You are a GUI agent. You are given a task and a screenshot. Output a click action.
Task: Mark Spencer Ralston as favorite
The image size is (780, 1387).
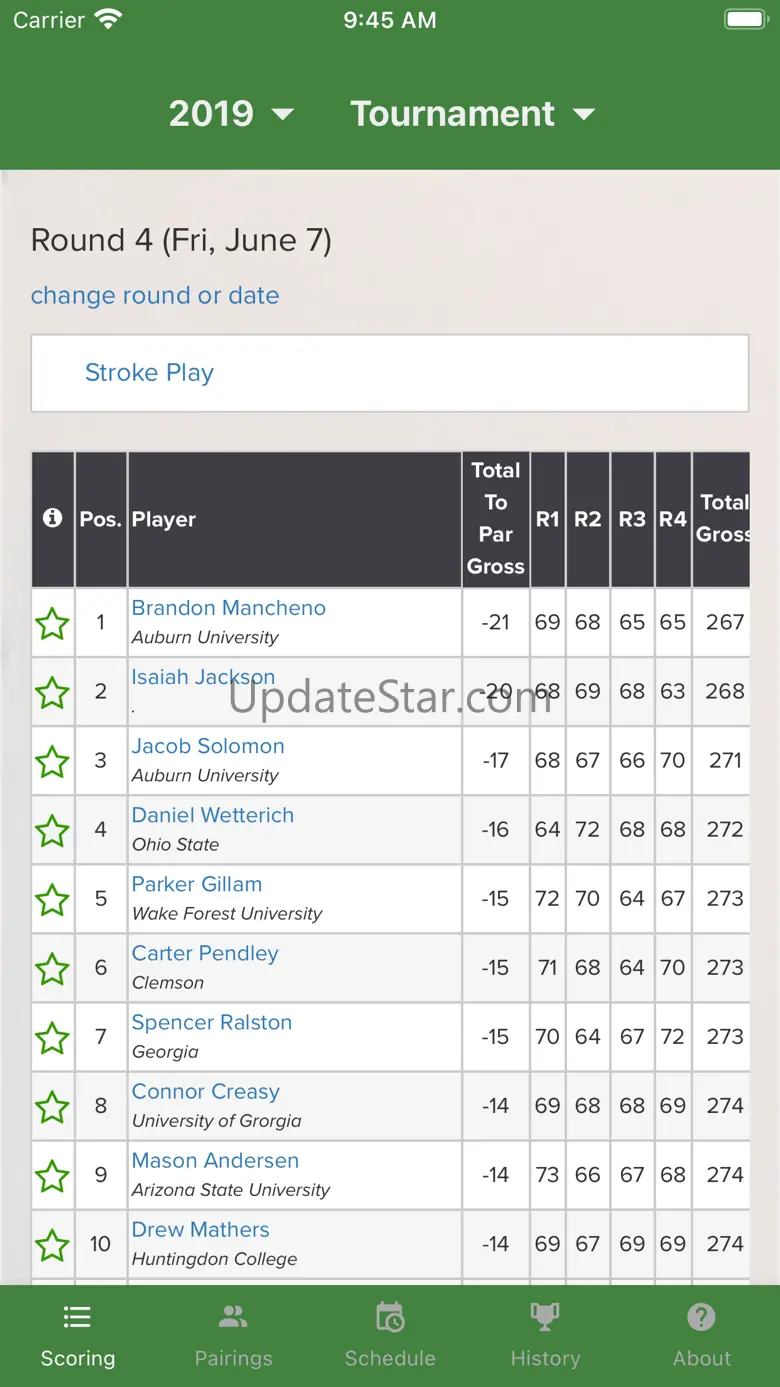[x=52, y=1038]
